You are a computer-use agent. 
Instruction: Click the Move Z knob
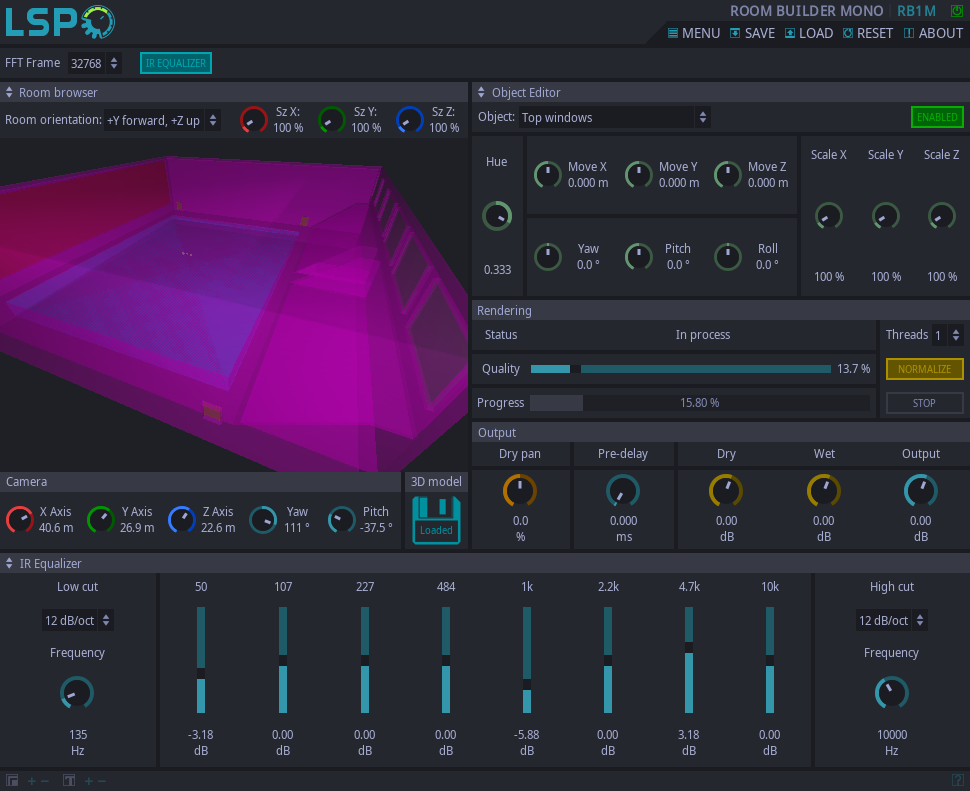pos(728,175)
